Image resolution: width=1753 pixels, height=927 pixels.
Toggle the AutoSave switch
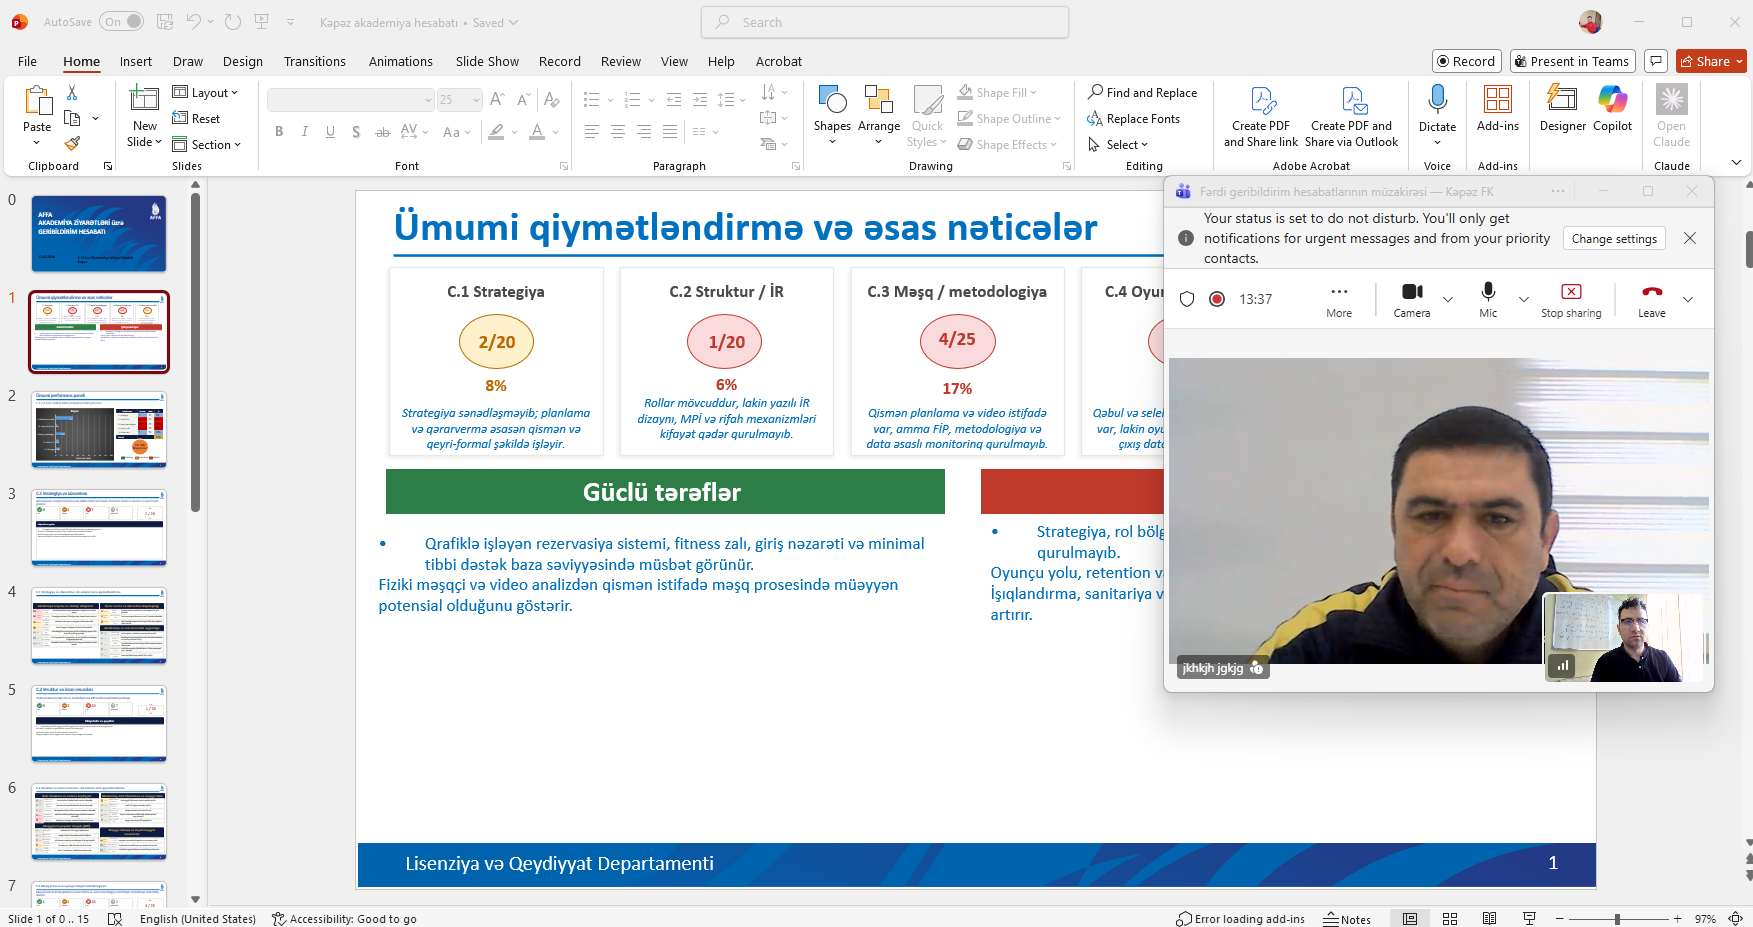[121, 22]
